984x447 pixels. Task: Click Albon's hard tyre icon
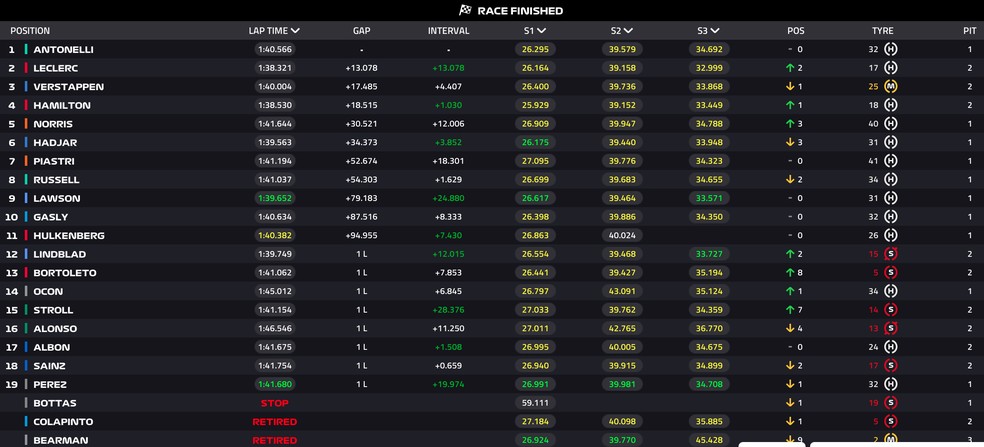click(x=890, y=347)
